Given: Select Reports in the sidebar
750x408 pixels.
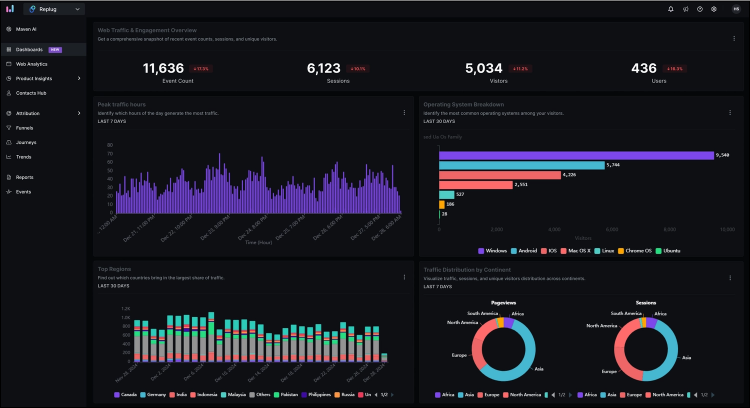Looking at the screenshot, I should 44,177.
